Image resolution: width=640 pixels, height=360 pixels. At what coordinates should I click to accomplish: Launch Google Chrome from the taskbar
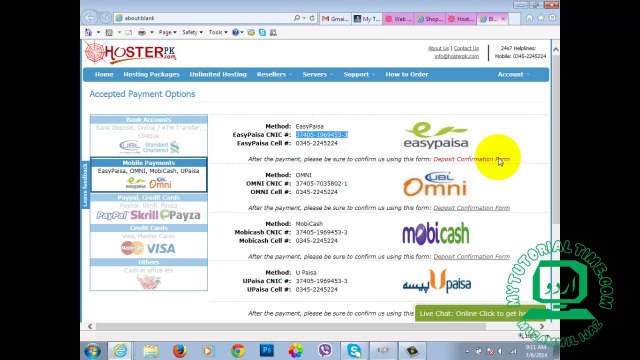pyautogui.click(x=238, y=351)
